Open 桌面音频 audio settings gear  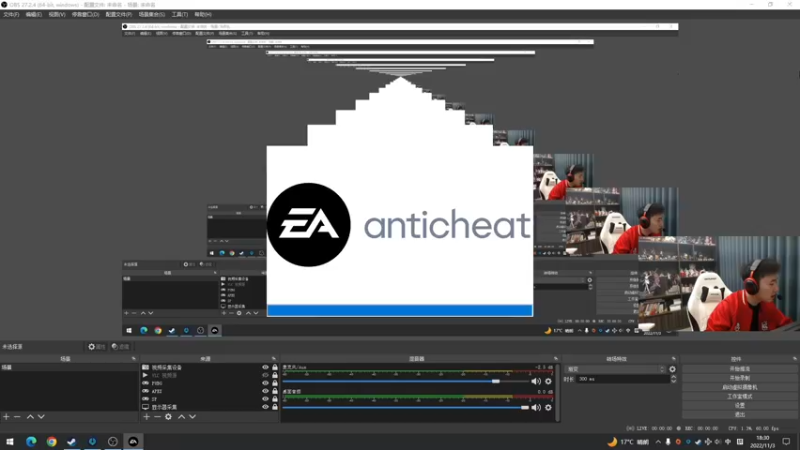548,407
